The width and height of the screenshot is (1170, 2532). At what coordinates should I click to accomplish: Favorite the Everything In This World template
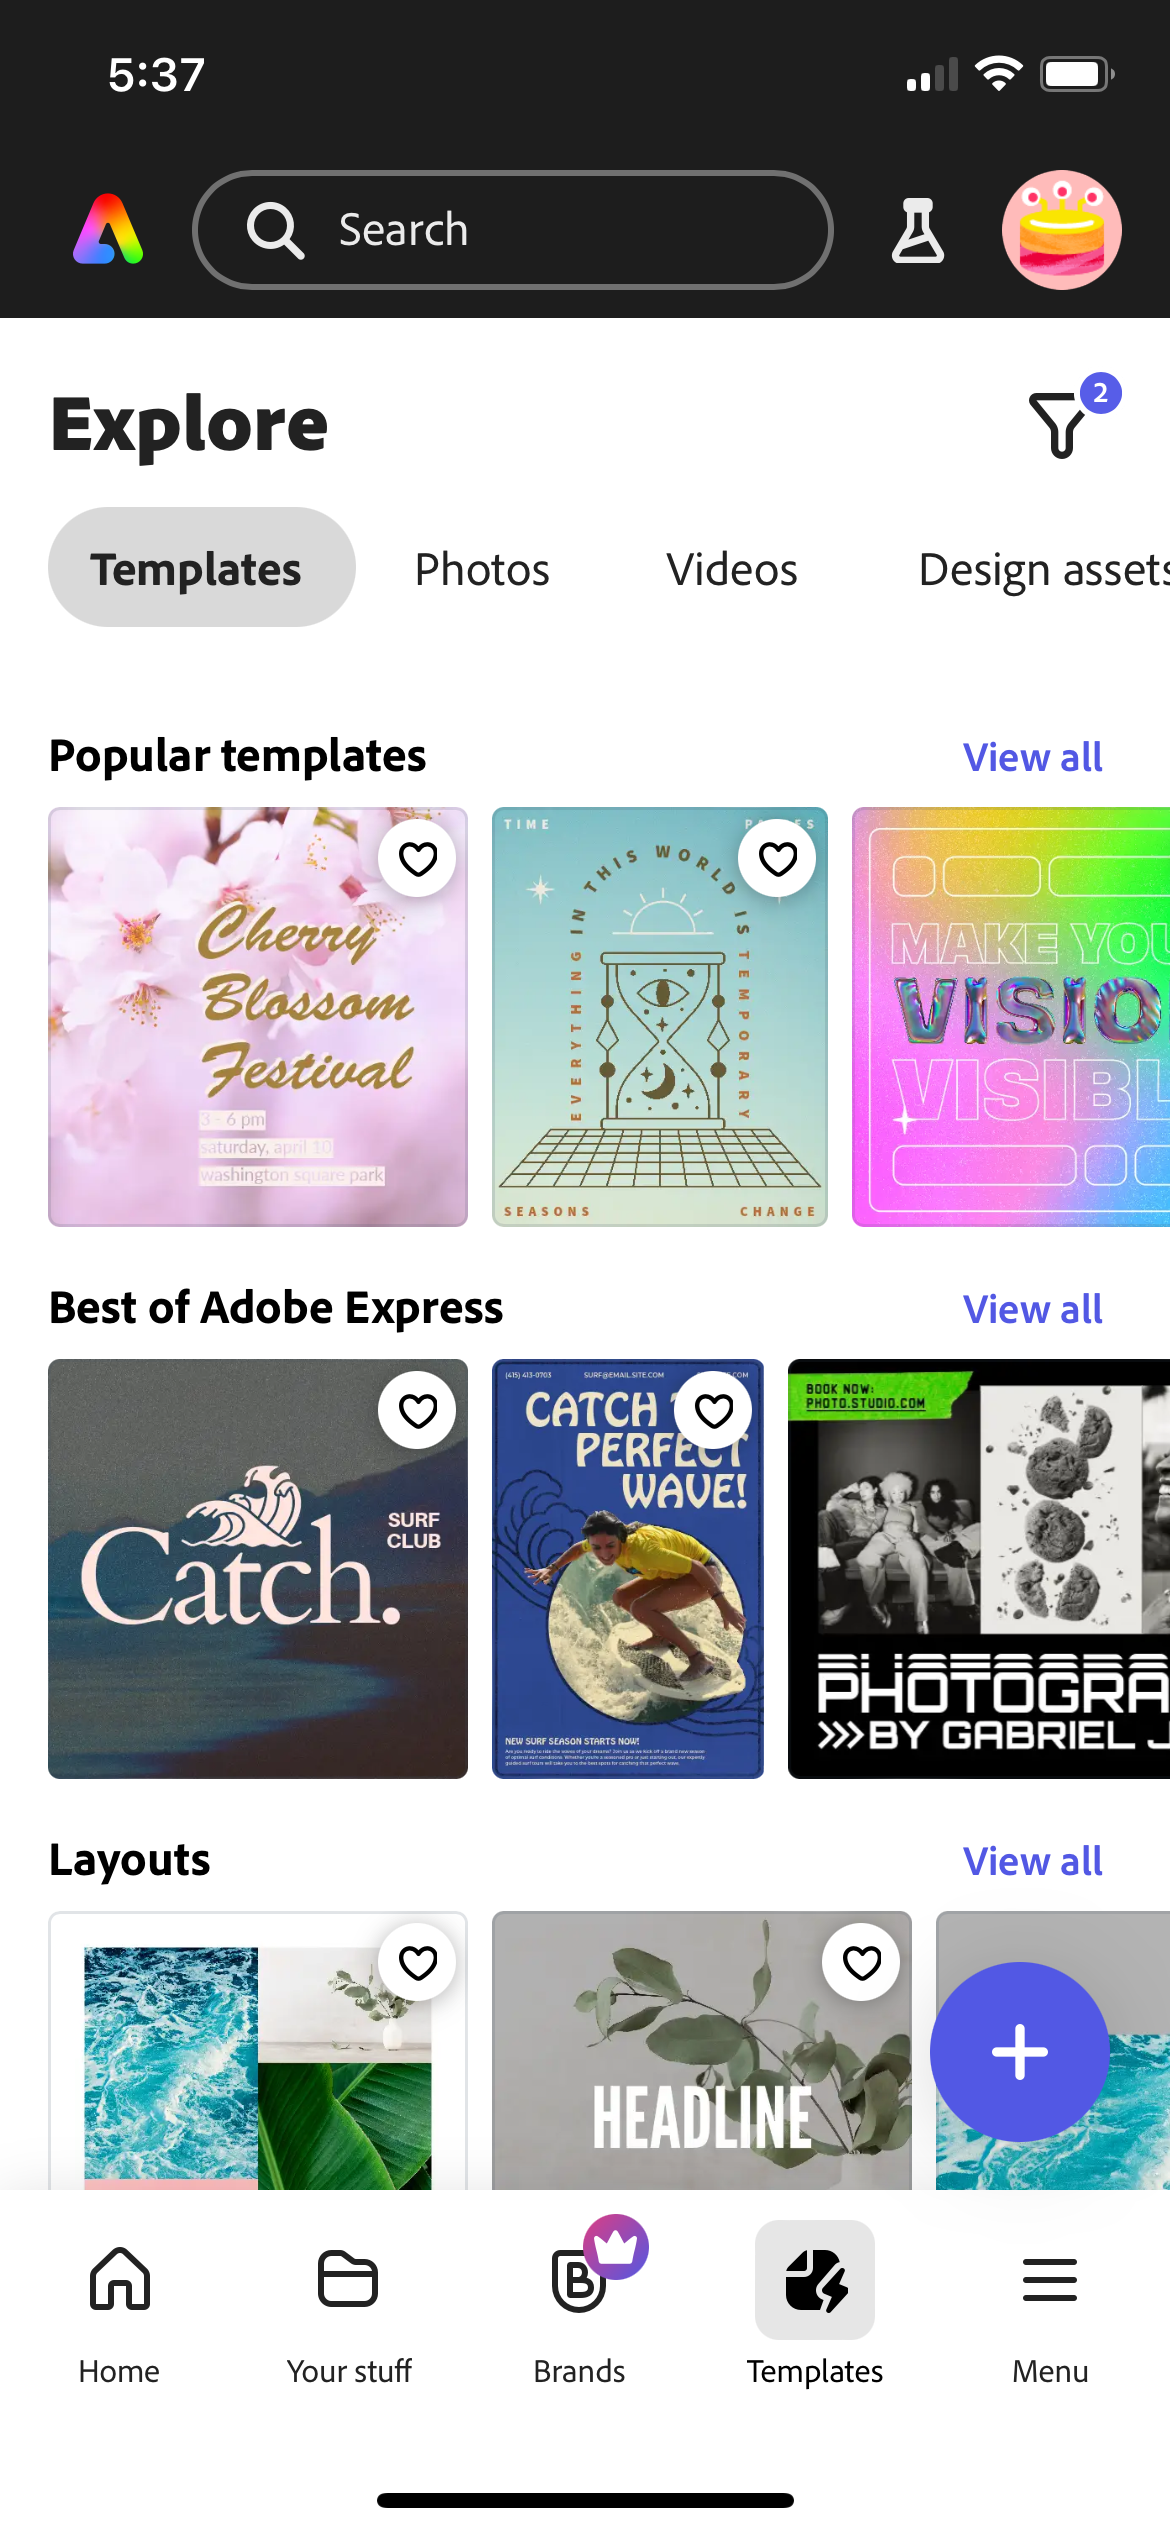778,858
